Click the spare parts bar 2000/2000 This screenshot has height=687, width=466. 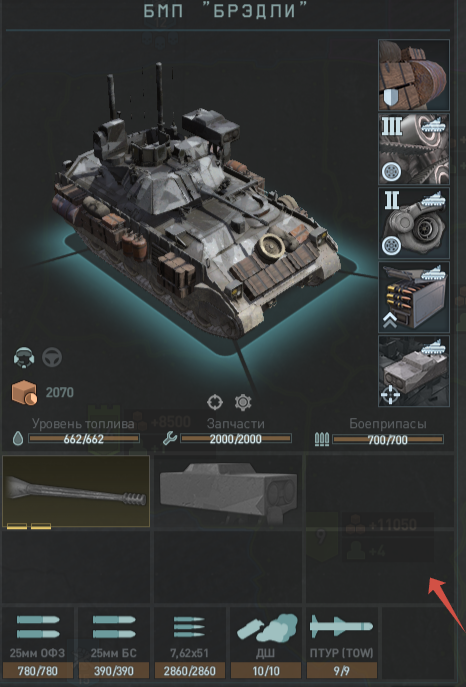[x=236, y=439]
